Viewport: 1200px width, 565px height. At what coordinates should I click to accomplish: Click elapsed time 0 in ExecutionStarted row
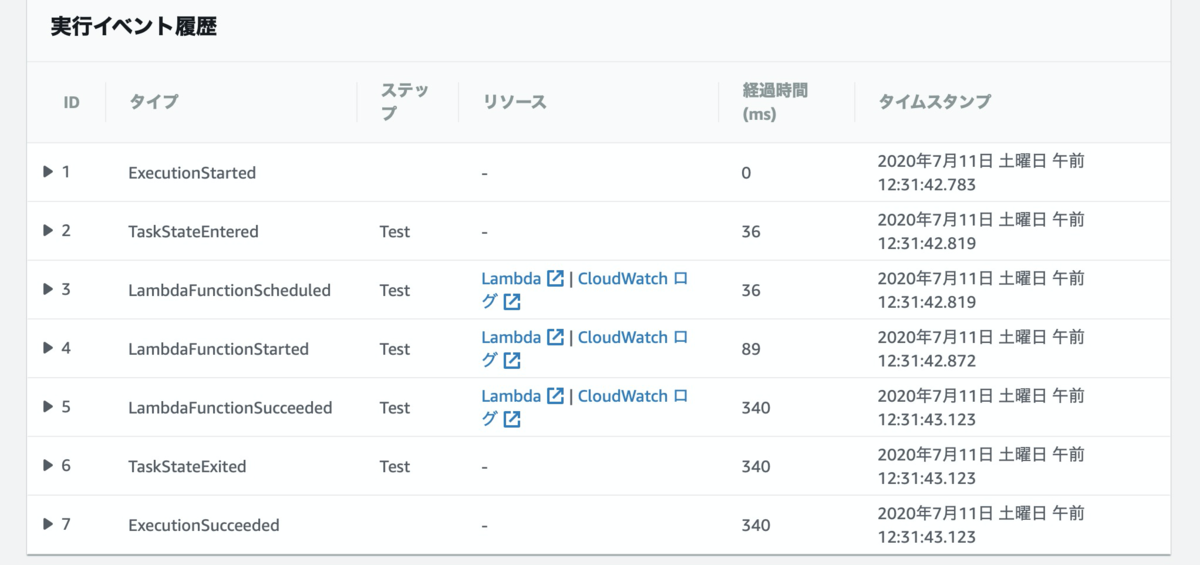(x=746, y=173)
